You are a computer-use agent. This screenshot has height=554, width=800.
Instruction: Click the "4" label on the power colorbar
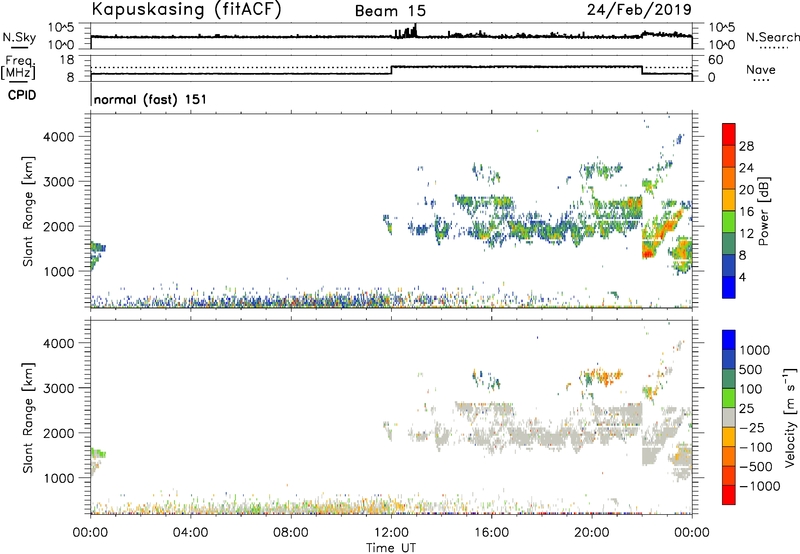point(742,277)
